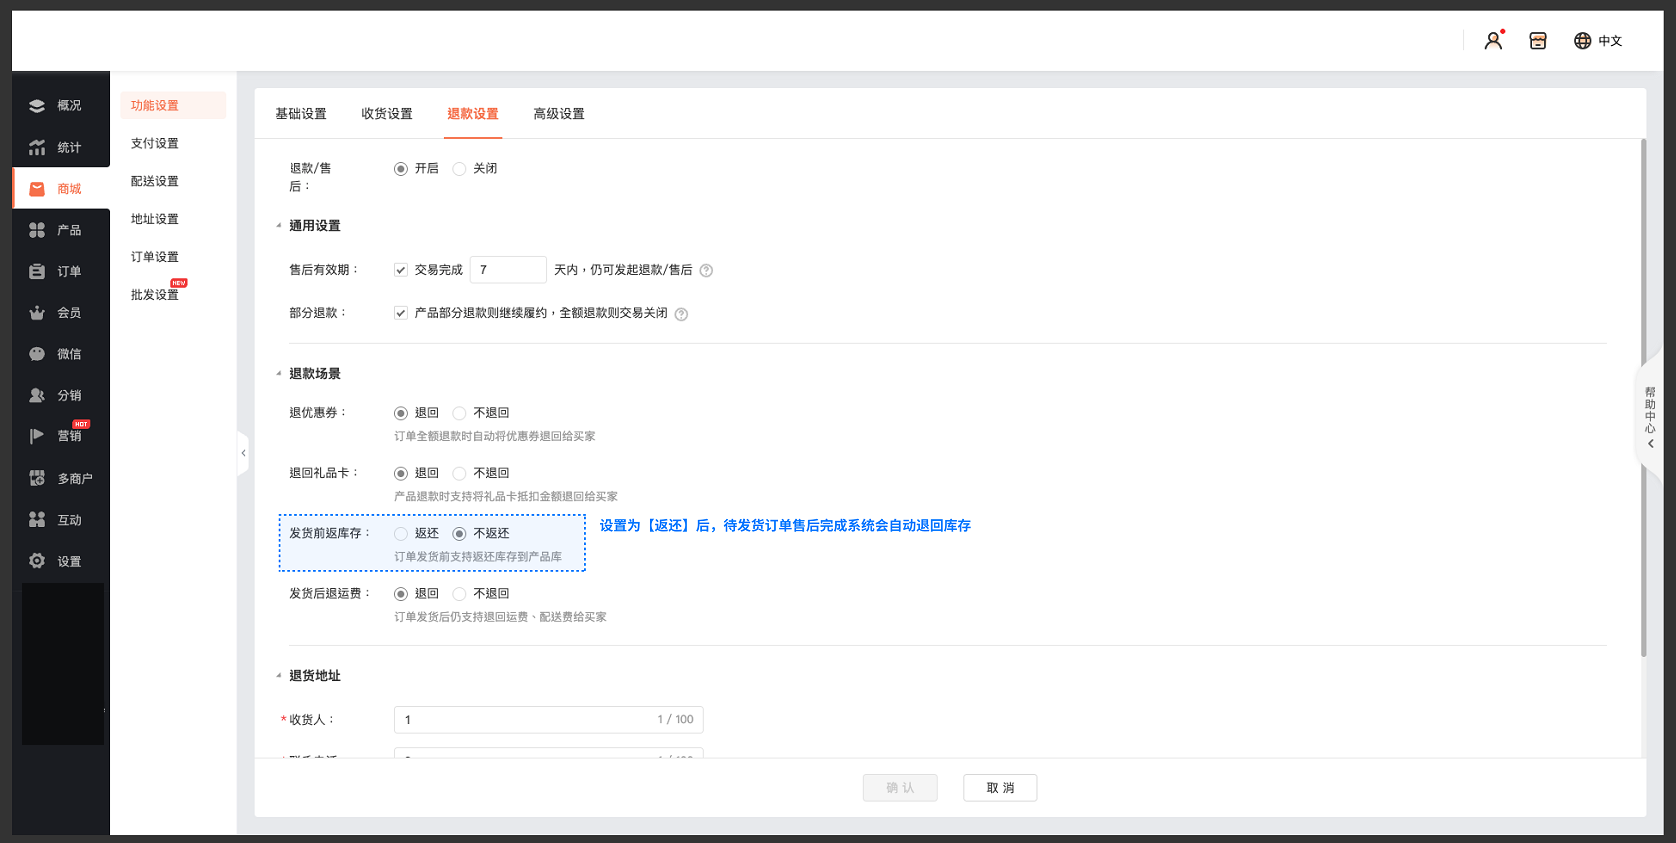Uncheck the 交易完成 checkbox

401,270
